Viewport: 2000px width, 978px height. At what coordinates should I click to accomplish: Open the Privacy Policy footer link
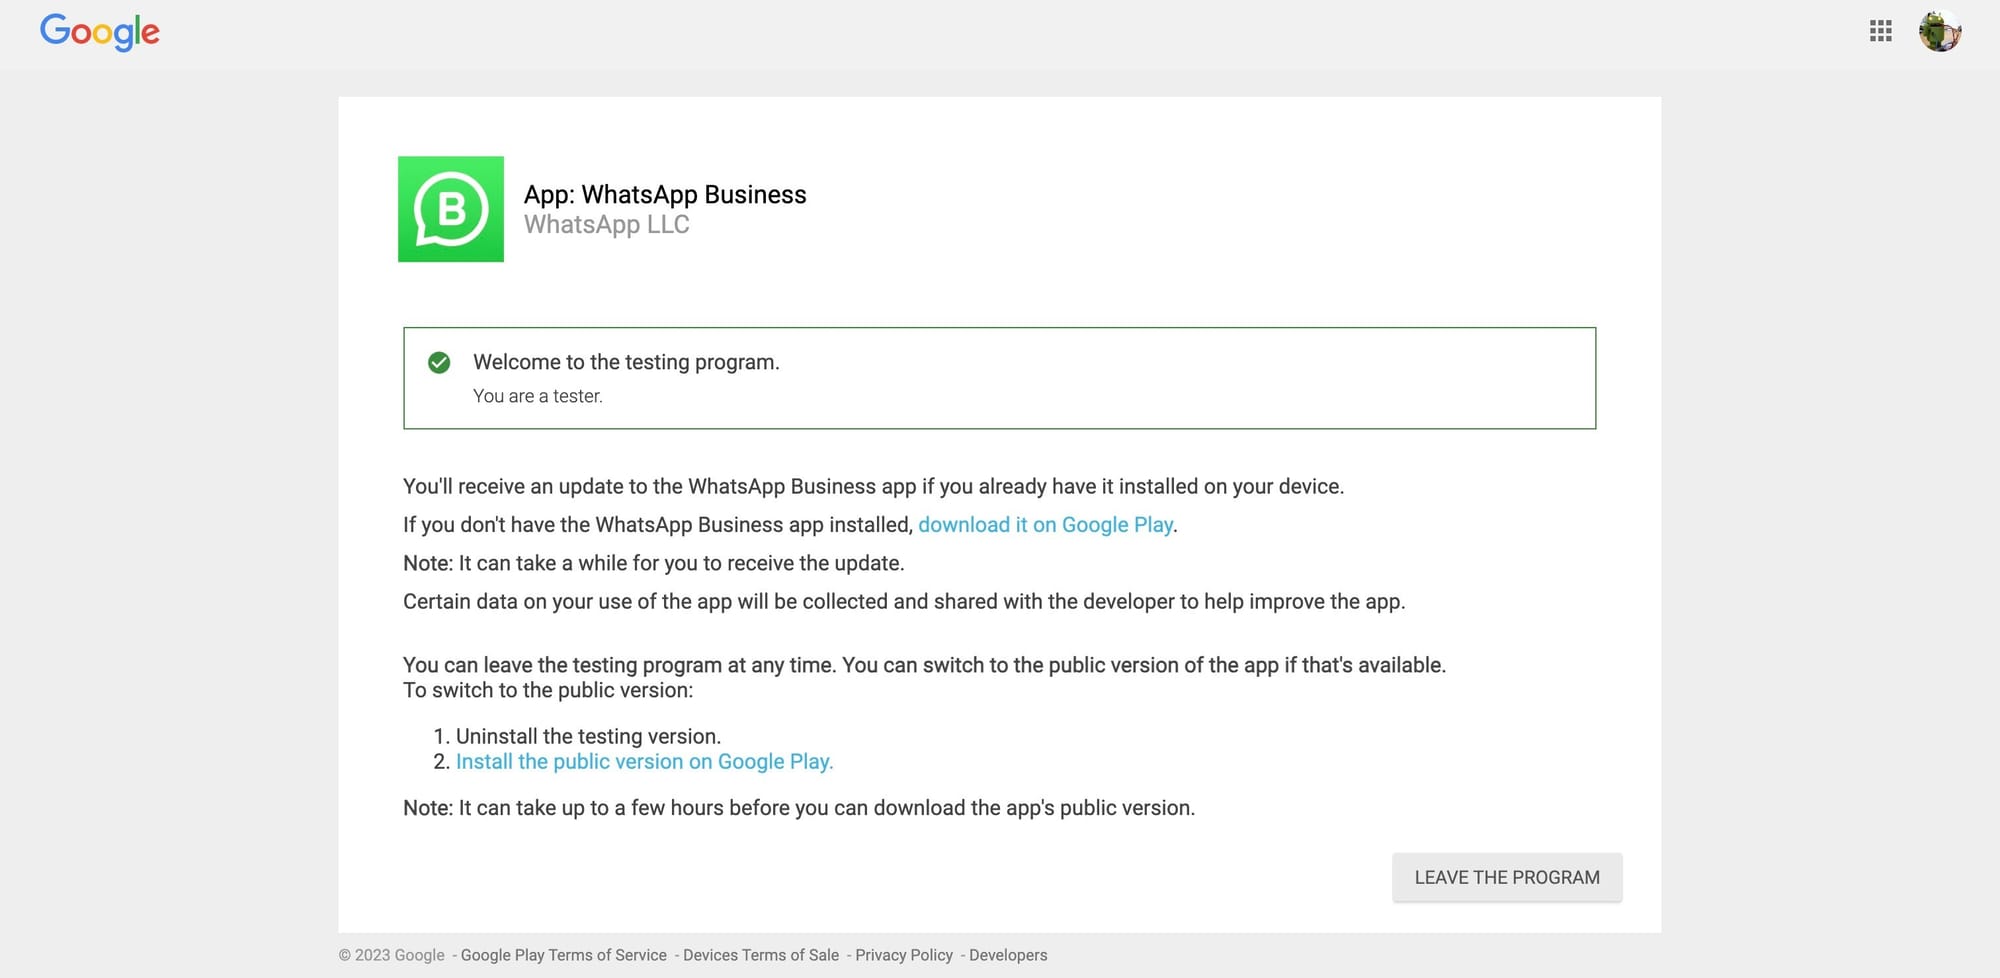click(x=904, y=955)
